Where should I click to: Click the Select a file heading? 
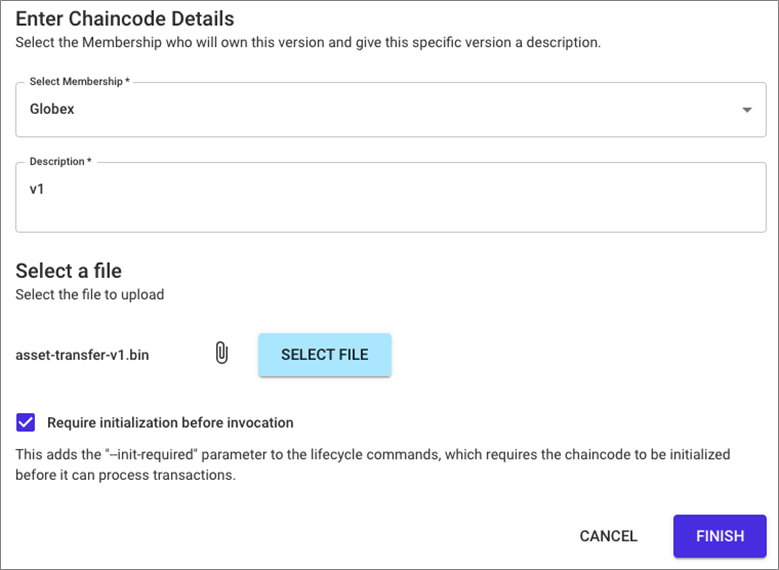(69, 271)
